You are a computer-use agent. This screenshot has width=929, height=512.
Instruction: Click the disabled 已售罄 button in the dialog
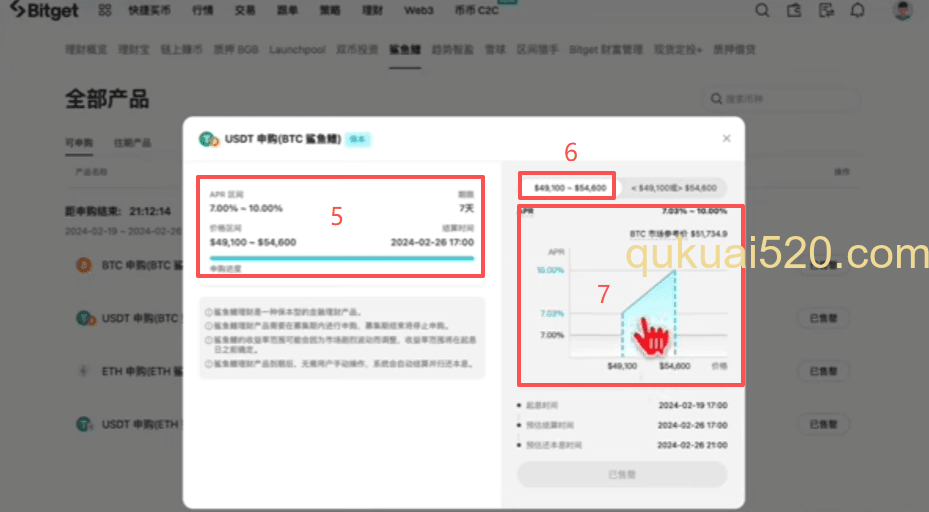pyautogui.click(x=622, y=475)
